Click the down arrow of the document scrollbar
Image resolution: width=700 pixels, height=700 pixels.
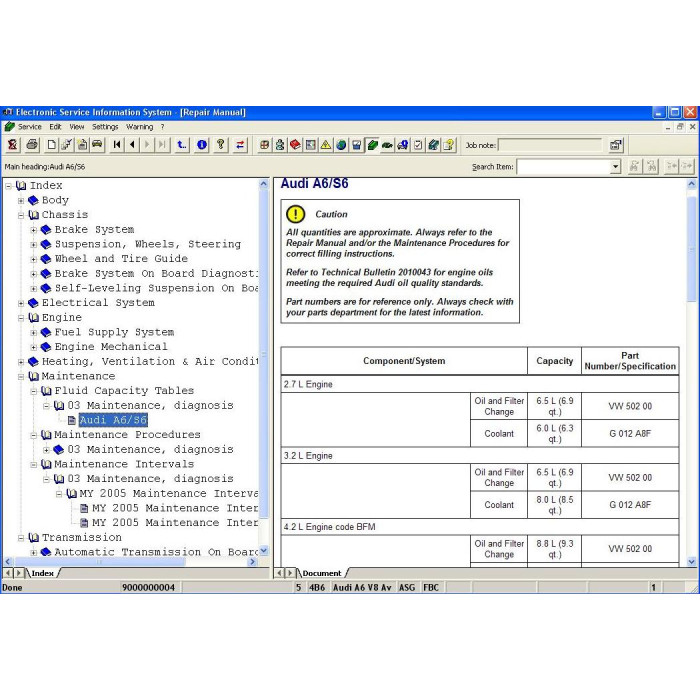[692, 561]
